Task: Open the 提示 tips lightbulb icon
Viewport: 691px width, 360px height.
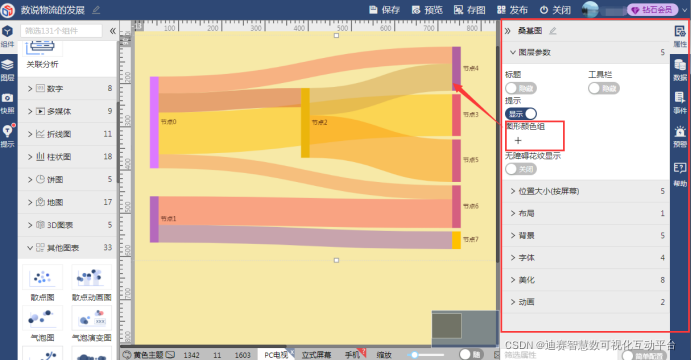Action: tap(7, 136)
